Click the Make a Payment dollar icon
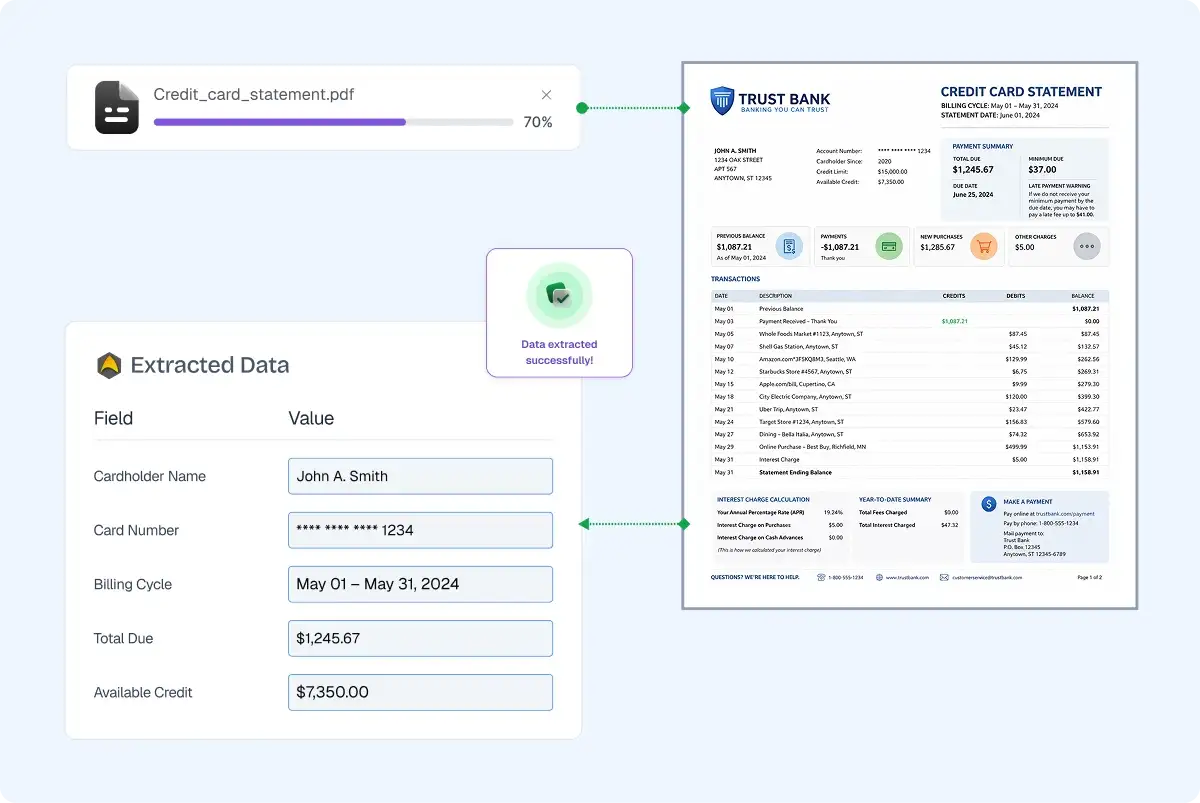 tap(989, 503)
